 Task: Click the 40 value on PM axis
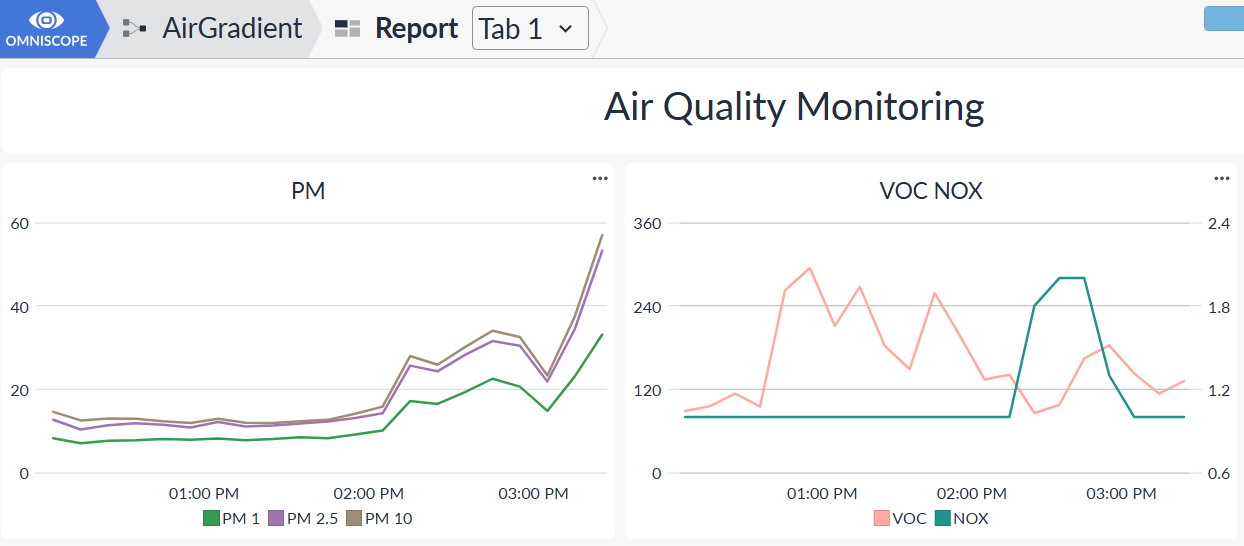(x=19, y=306)
